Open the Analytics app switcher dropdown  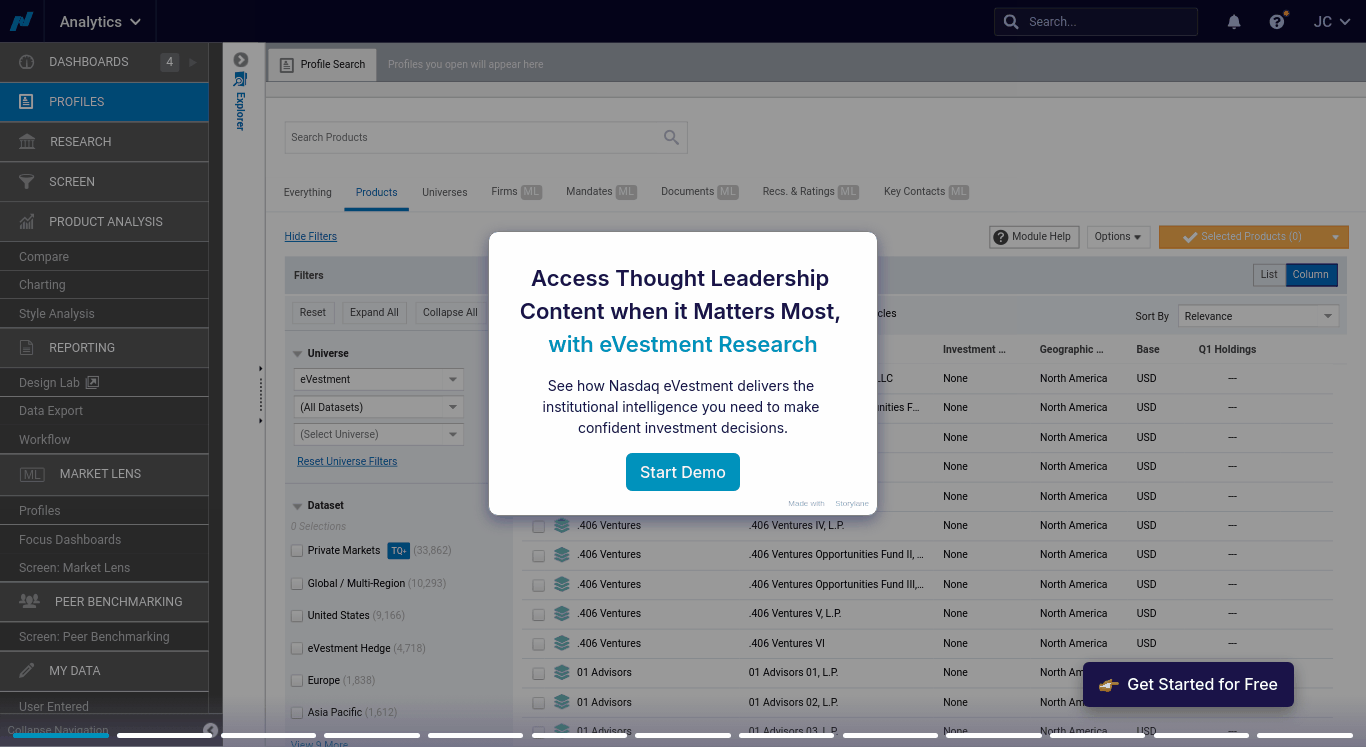(100, 22)
